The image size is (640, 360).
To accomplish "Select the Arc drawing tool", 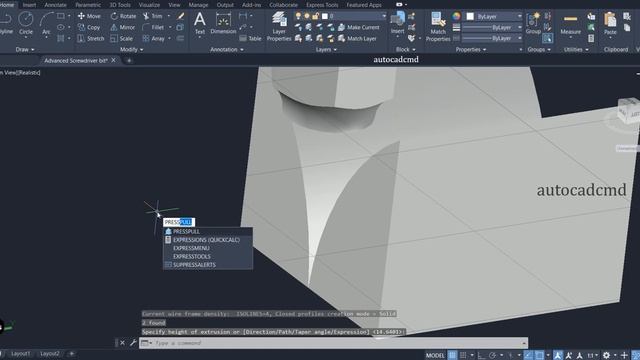I will point(46,23).
